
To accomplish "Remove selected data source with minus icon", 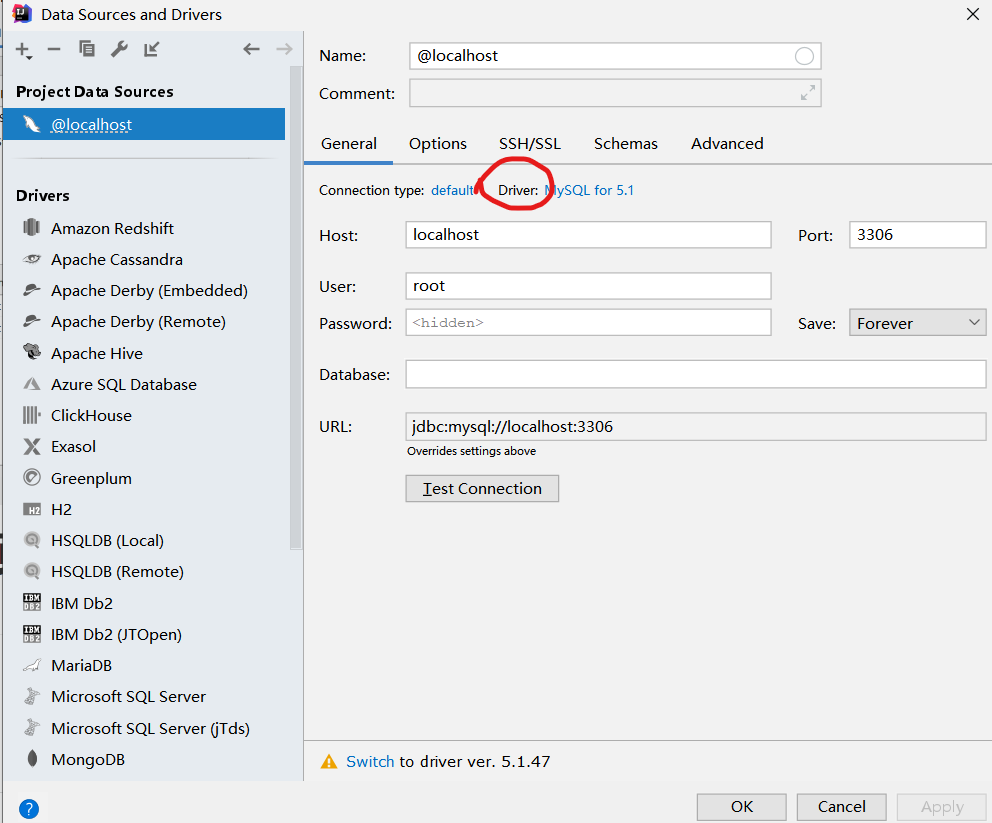I will tap(54, 49).
